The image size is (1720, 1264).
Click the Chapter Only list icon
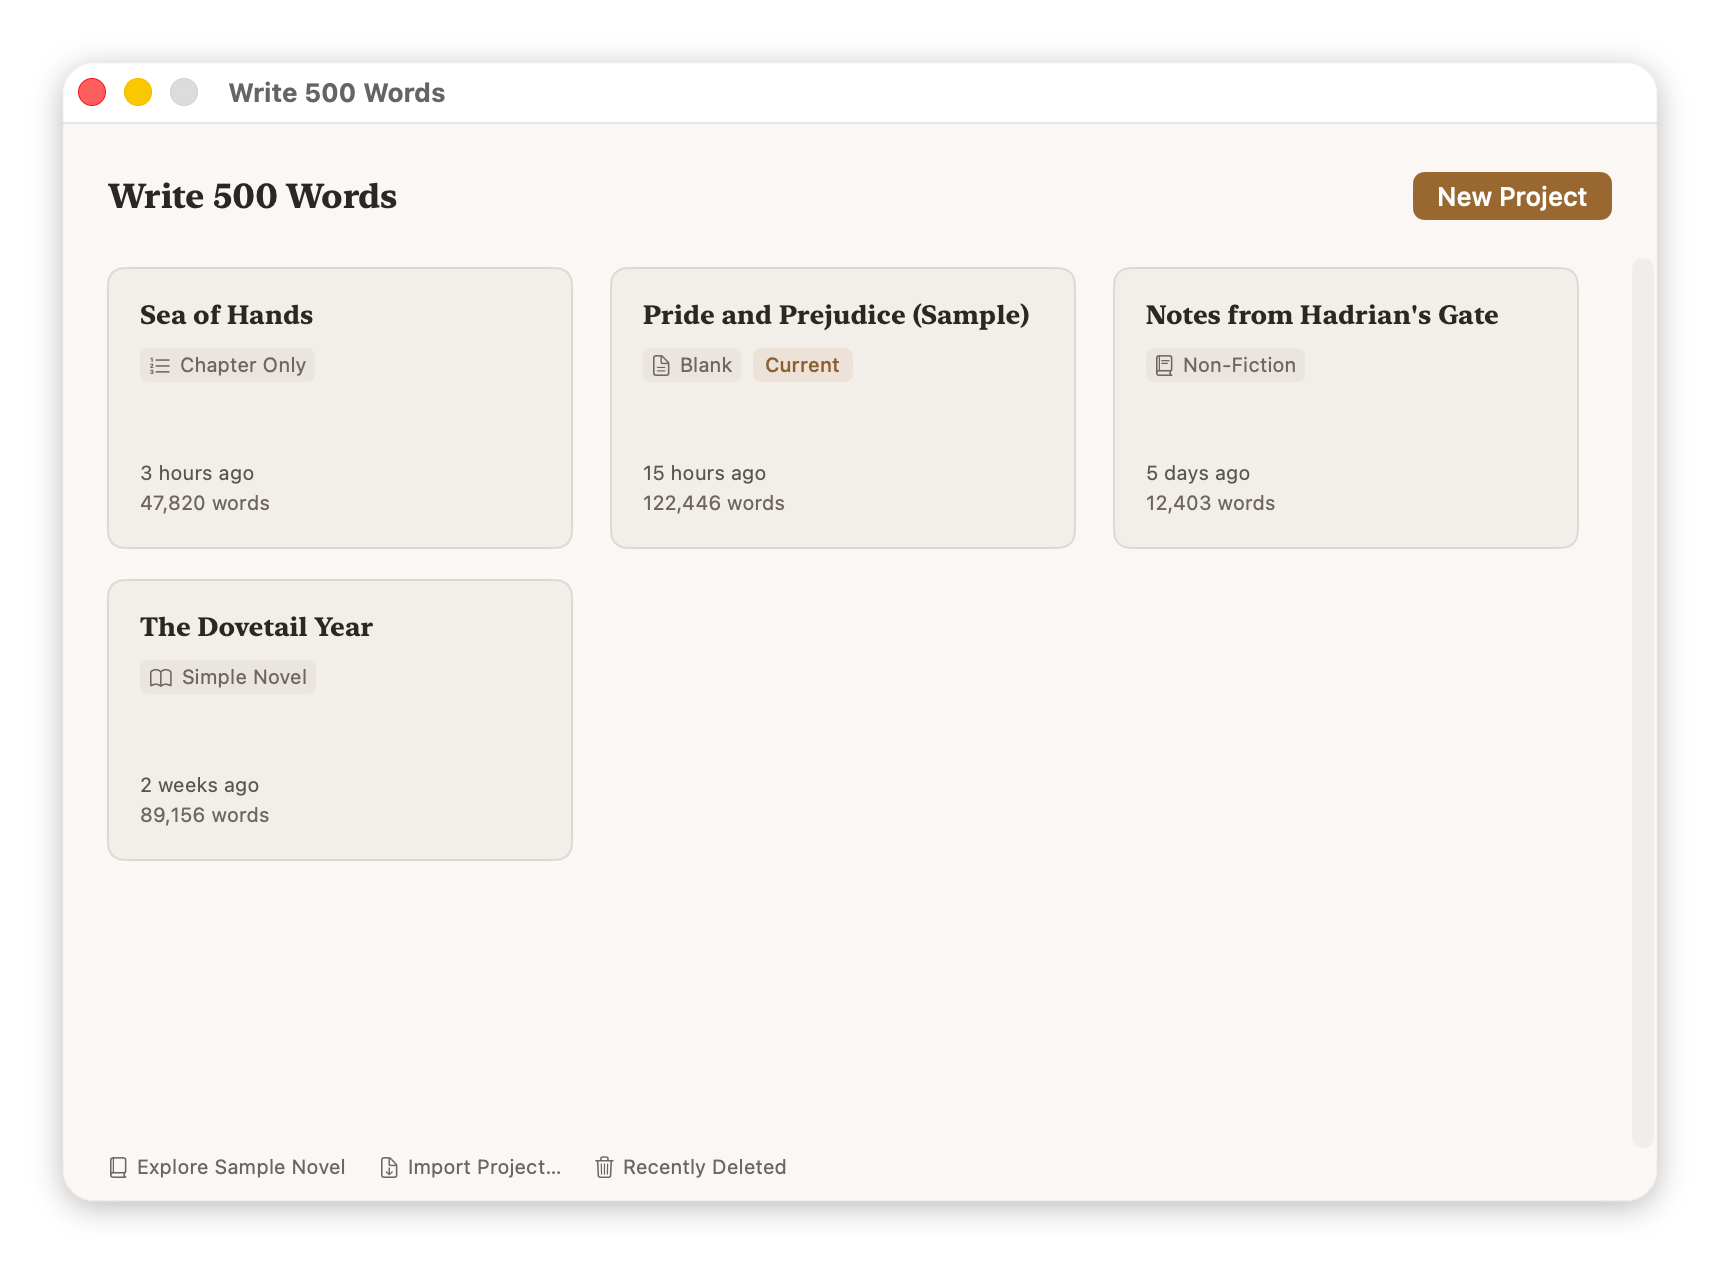point(160,366)
